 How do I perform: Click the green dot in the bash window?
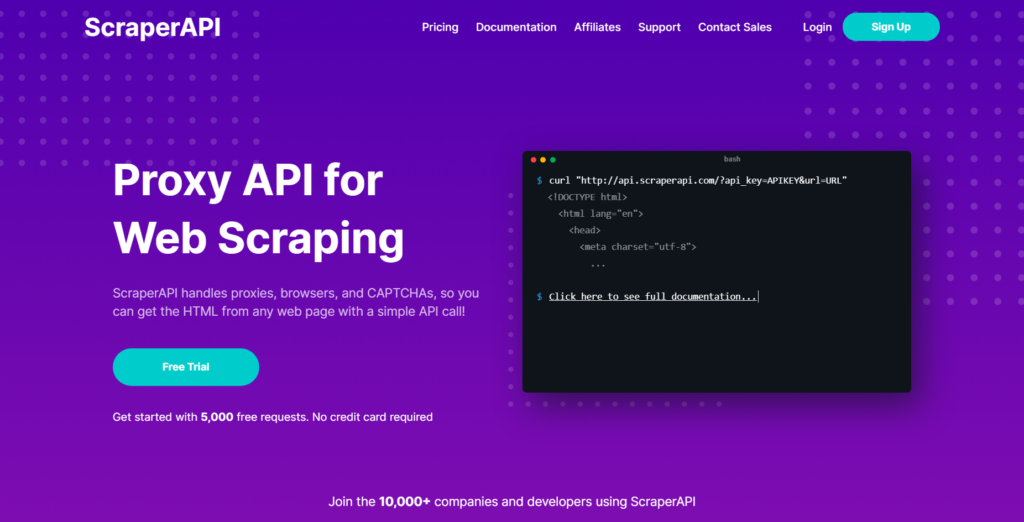[553, 160]
